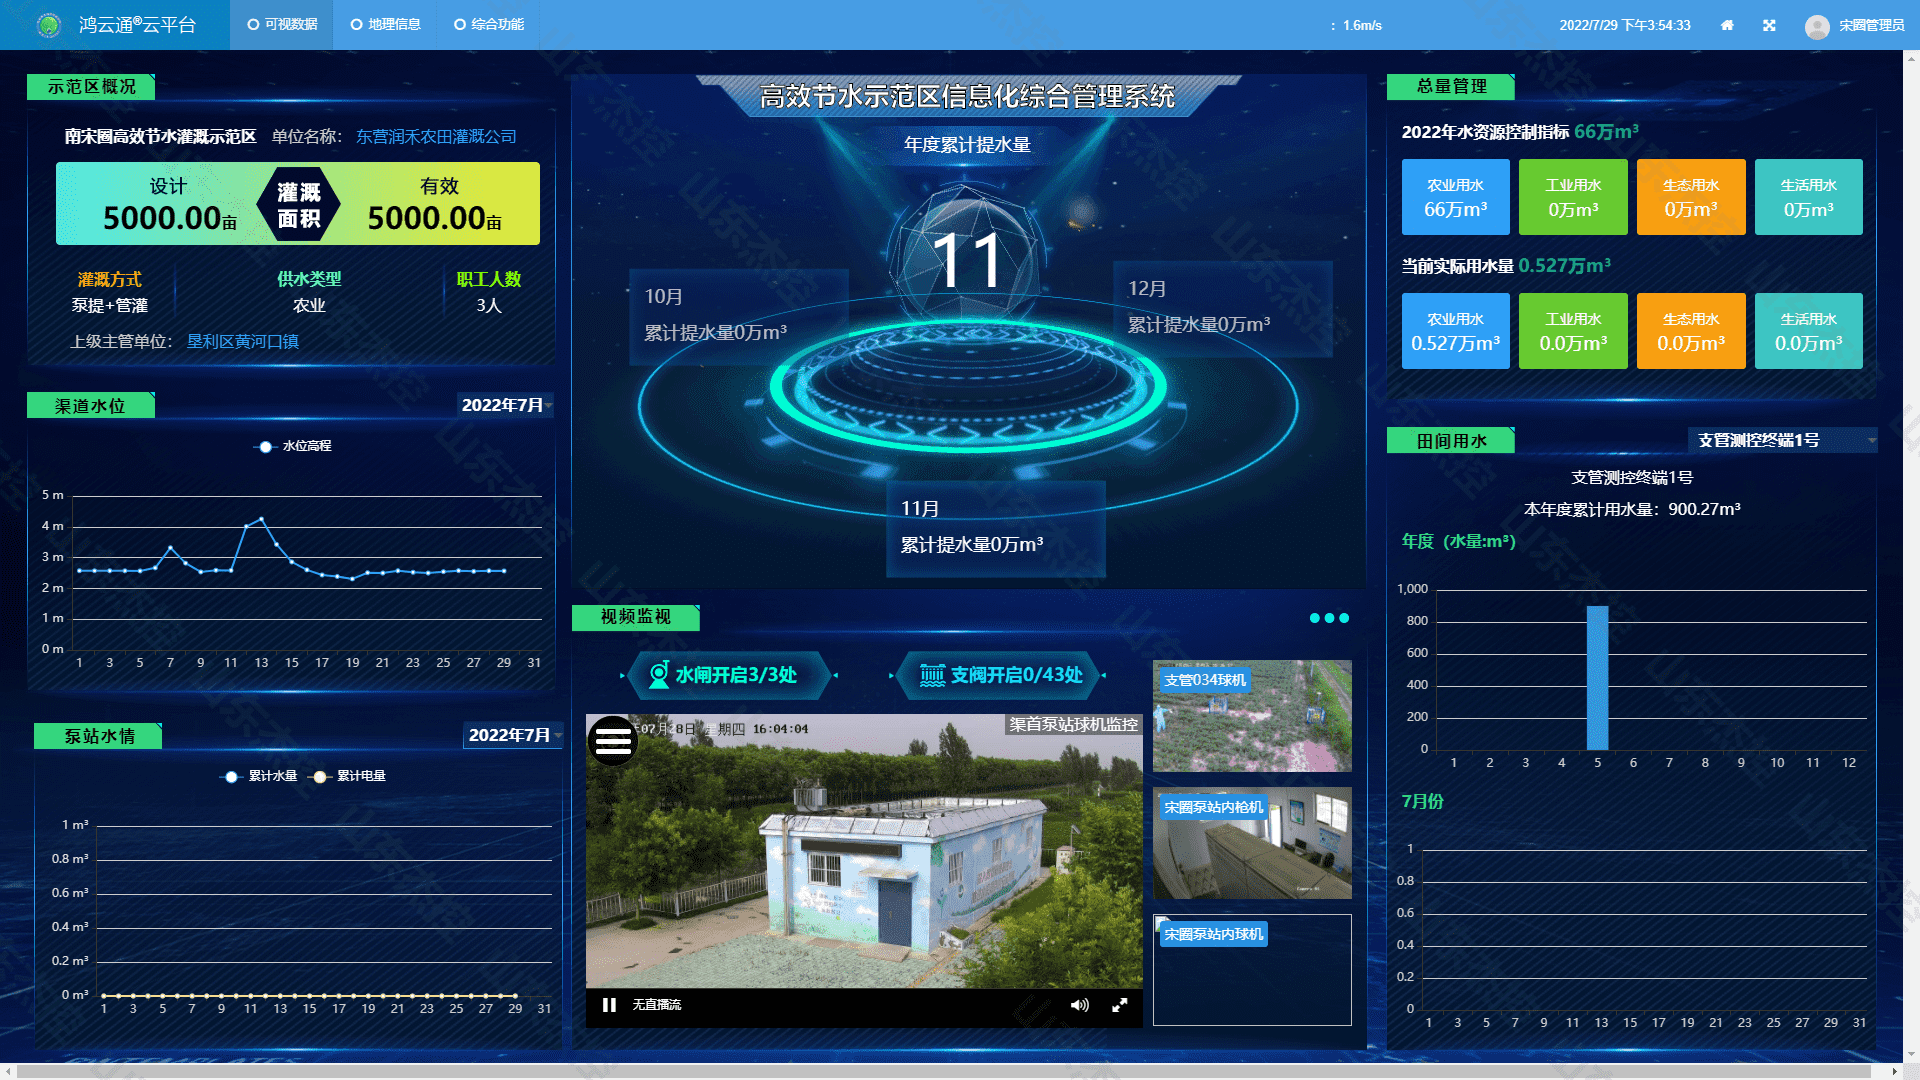Toggle 累计水量 legend series
The height and width of the screenshot is (1080, 1920).
(259, 776)
